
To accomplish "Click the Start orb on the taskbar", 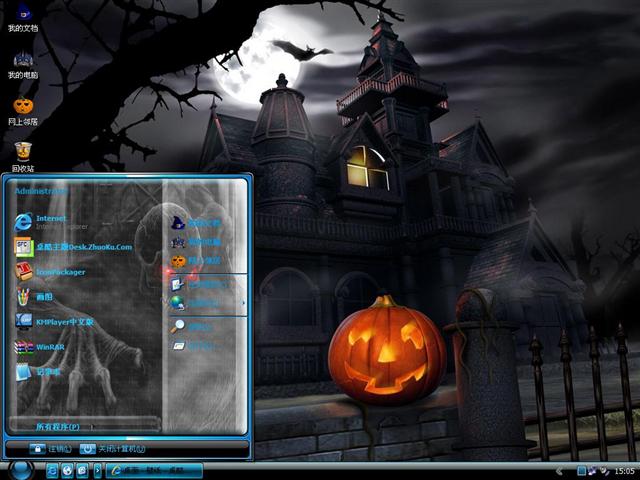I will tap(20, 469).
